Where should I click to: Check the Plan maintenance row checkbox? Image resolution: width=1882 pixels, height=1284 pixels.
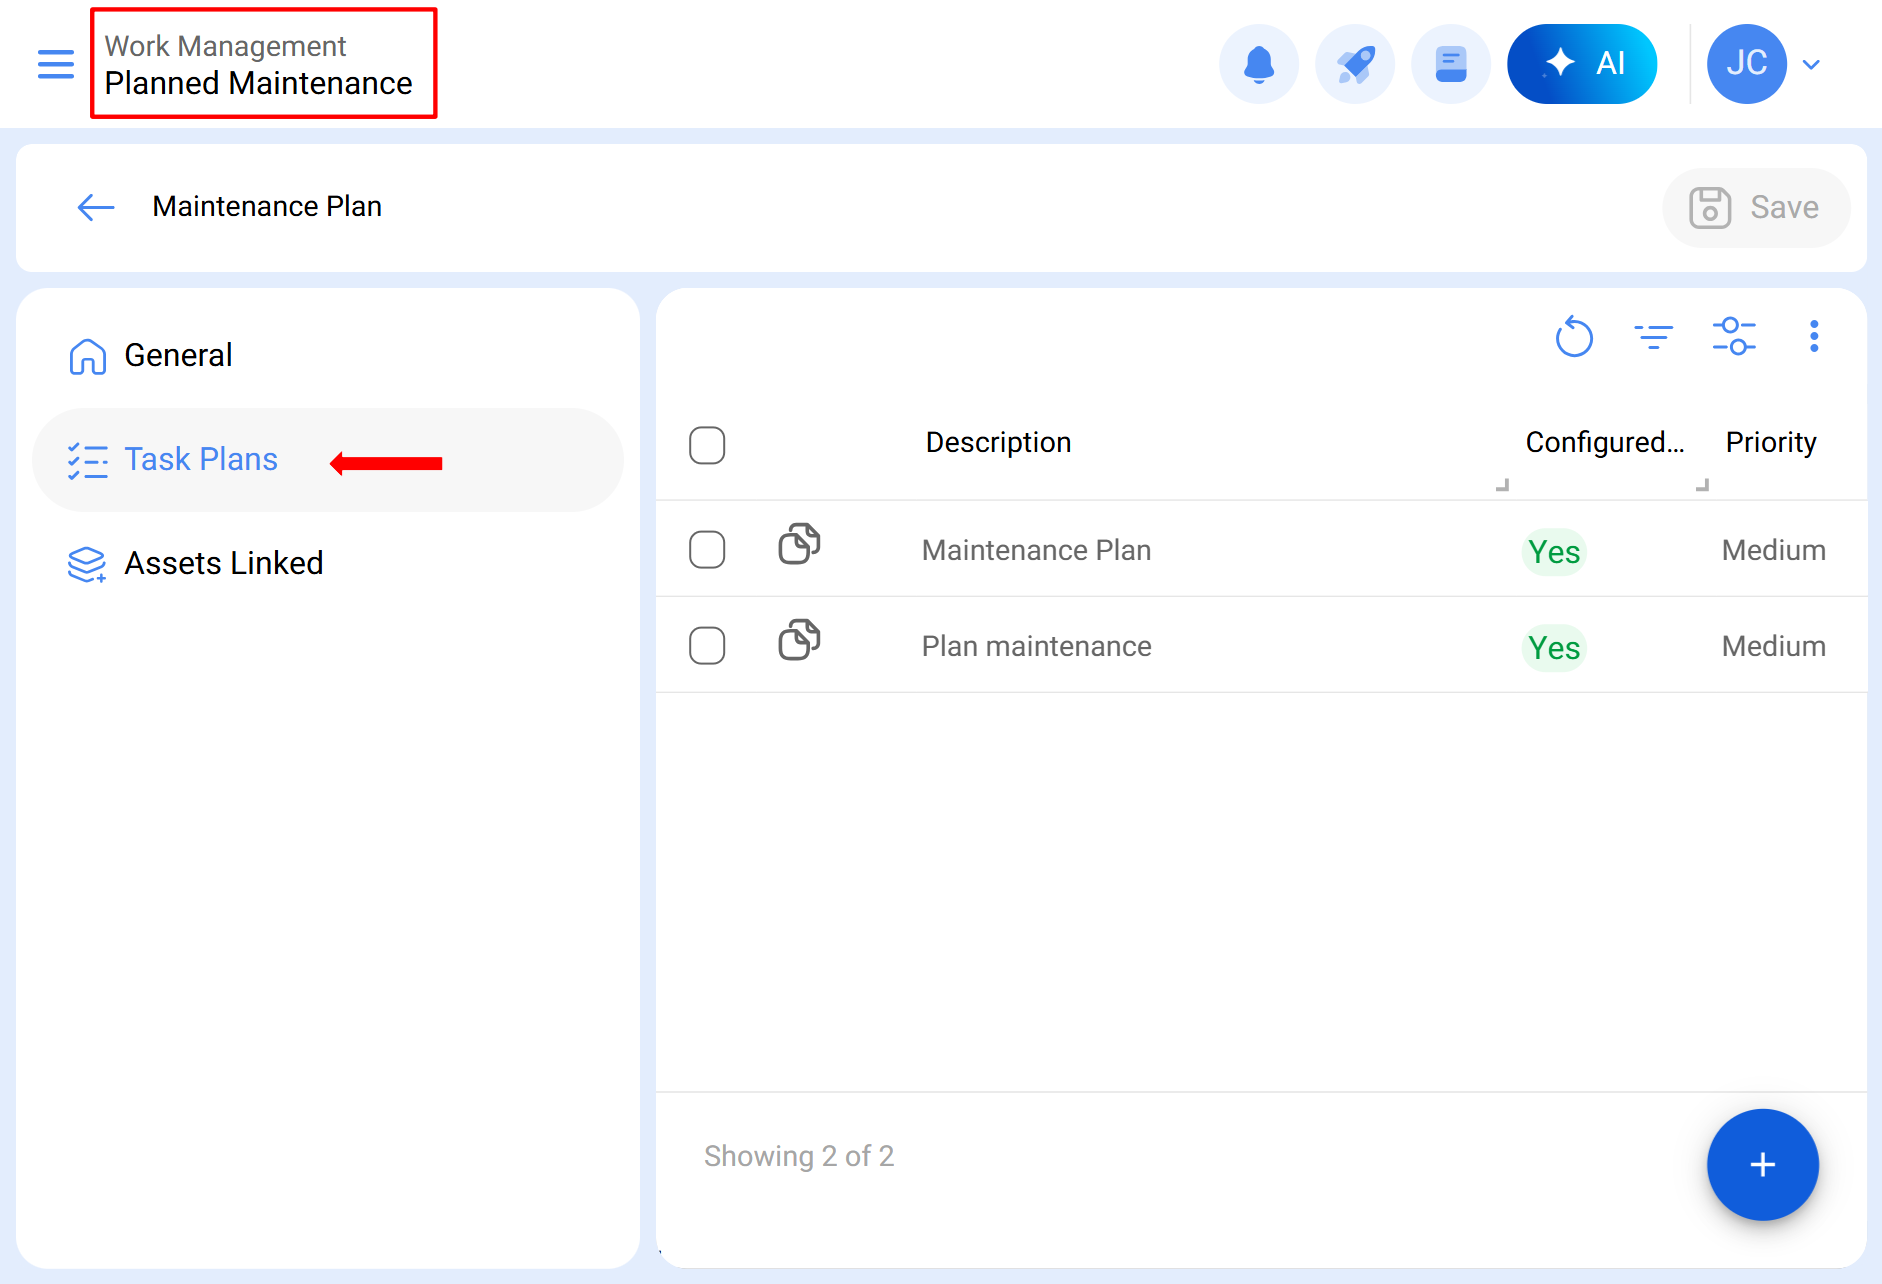click(x=707, y=645)
